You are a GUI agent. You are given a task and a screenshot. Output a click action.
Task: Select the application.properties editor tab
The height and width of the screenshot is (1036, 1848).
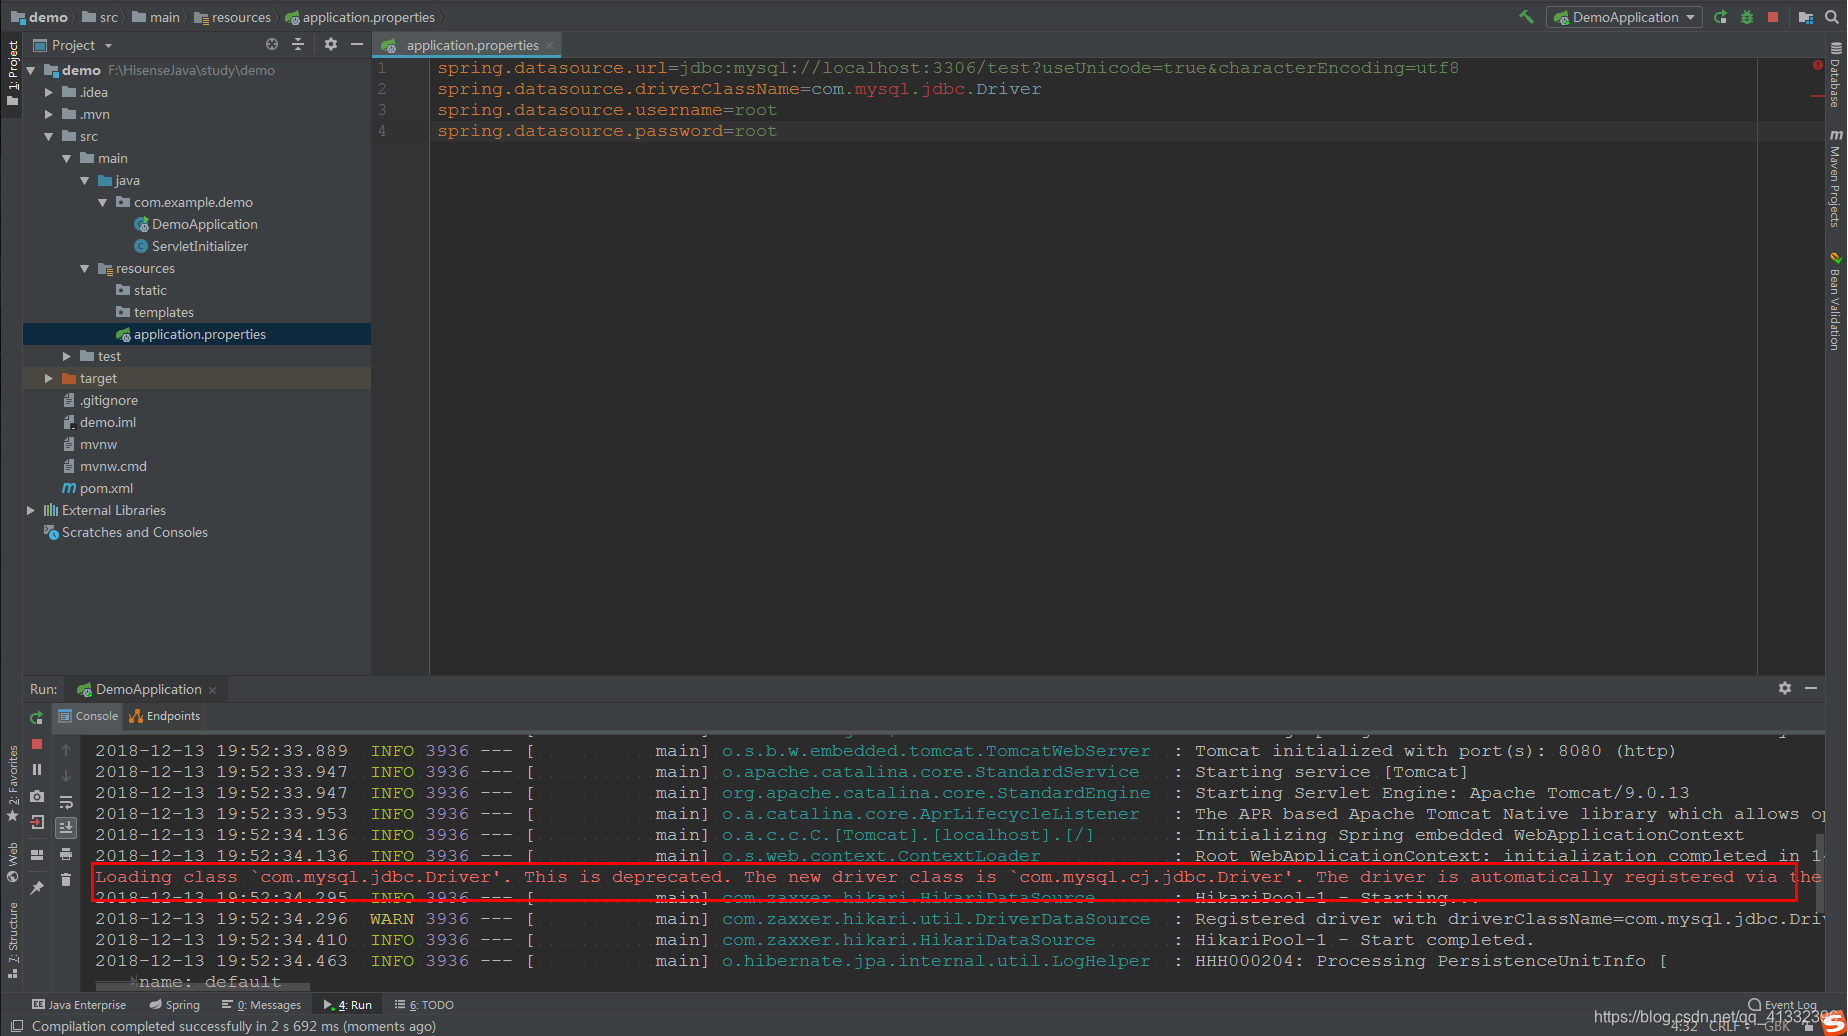click(x=467, y=45)
